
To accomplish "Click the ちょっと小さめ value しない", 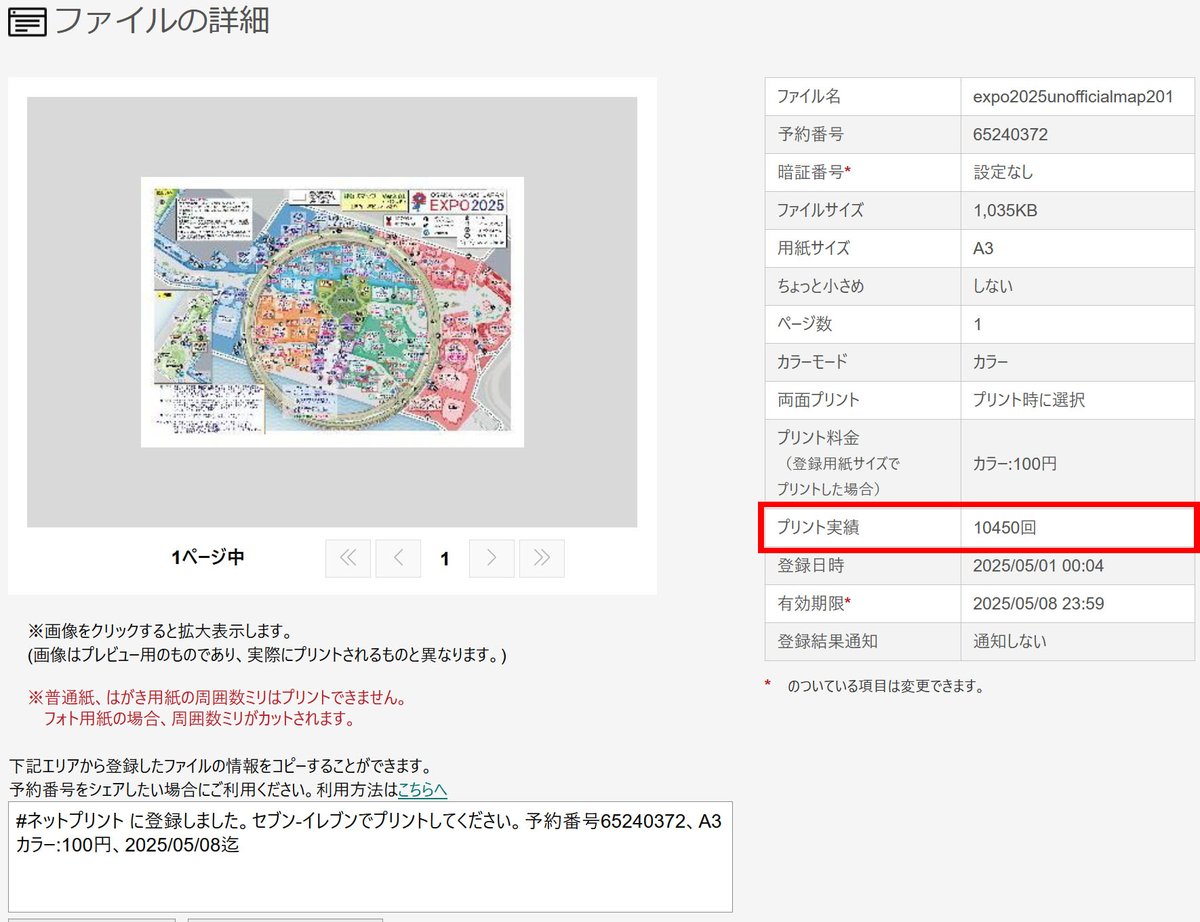I will (993, 286).
